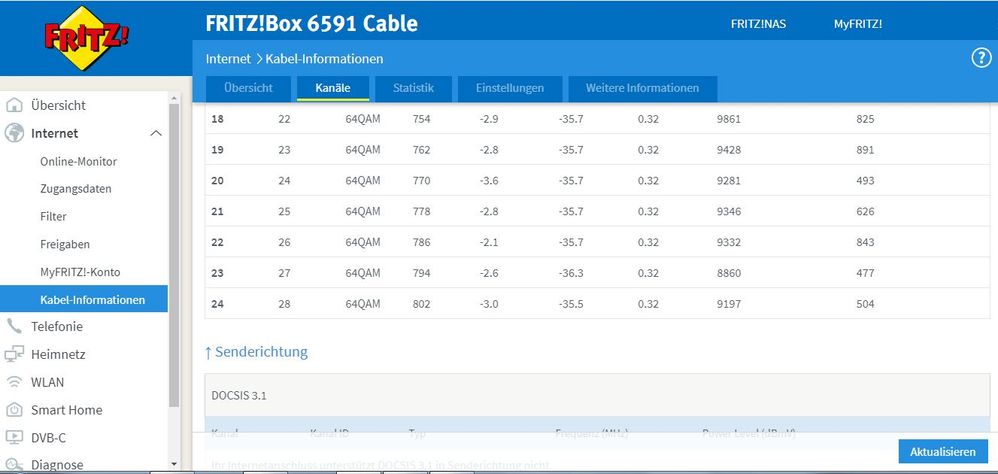Click Kabel-Informationen in the breadcrumb
The image size is (998, 474).
[x=324, y=59]
